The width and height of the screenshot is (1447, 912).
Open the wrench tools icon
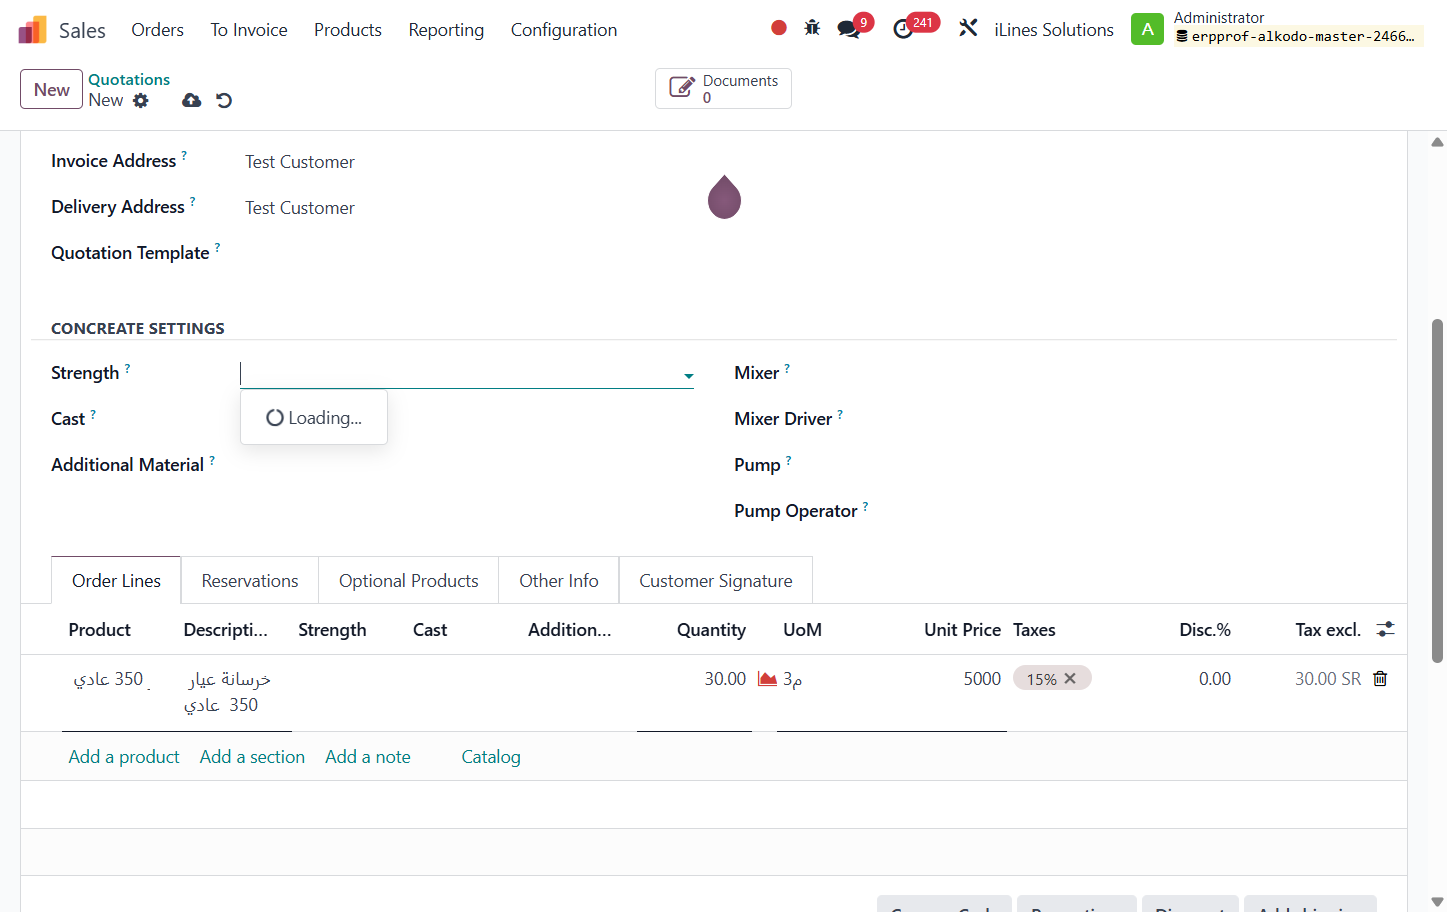(968, 28)
